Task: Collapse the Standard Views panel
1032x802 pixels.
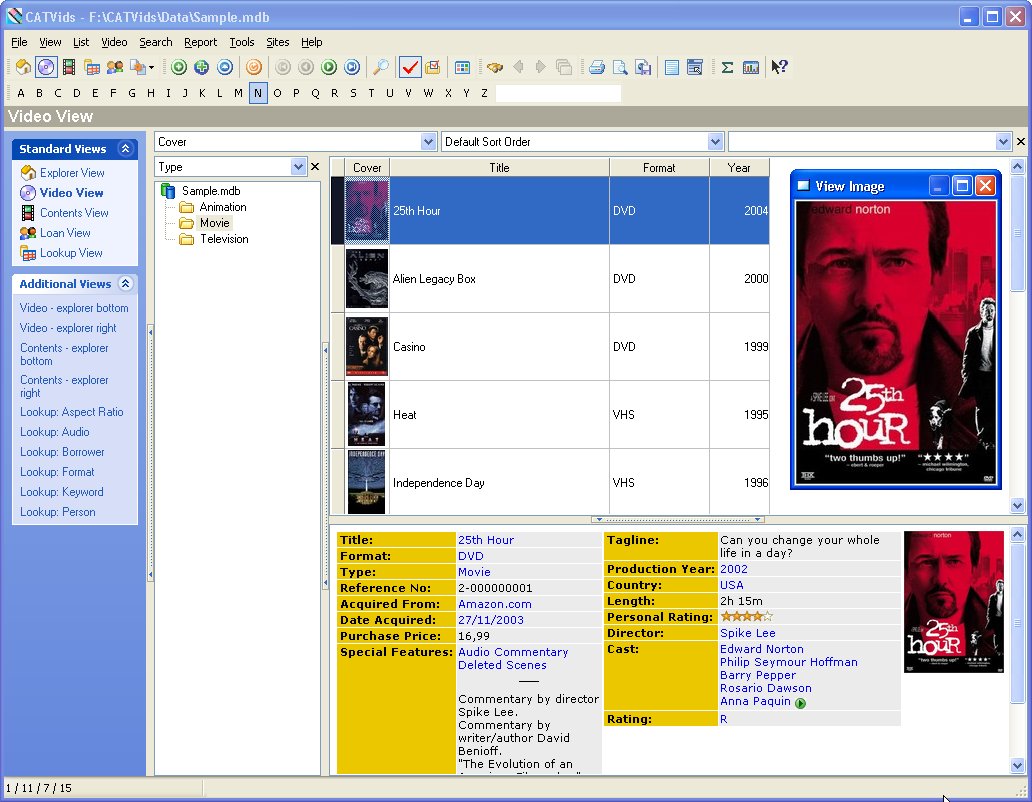Action: click(125, 149)
